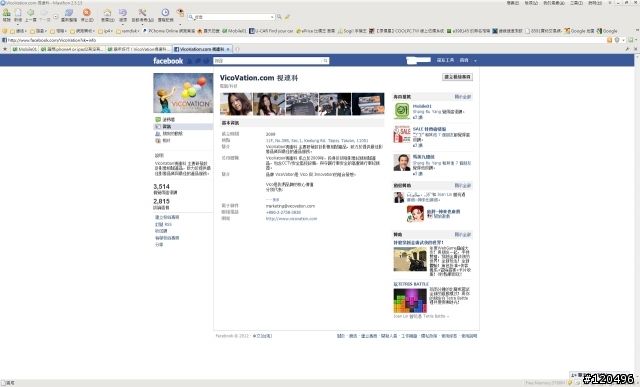Open friend requests icon beside facebook logo
This screenshot has height=387, width=640.
[x=190, y=61]
